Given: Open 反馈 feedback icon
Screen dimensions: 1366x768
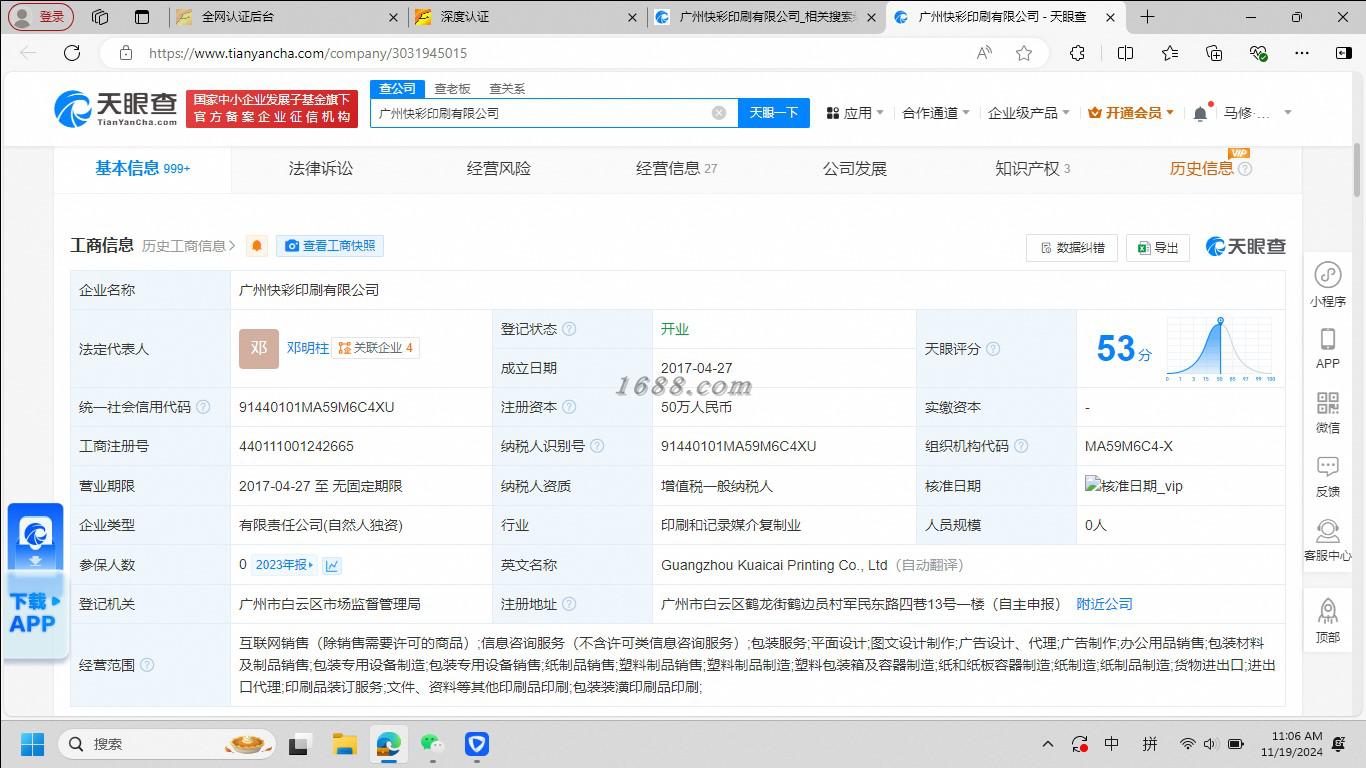Looking at the screenshot, I should pos(1327,476).
